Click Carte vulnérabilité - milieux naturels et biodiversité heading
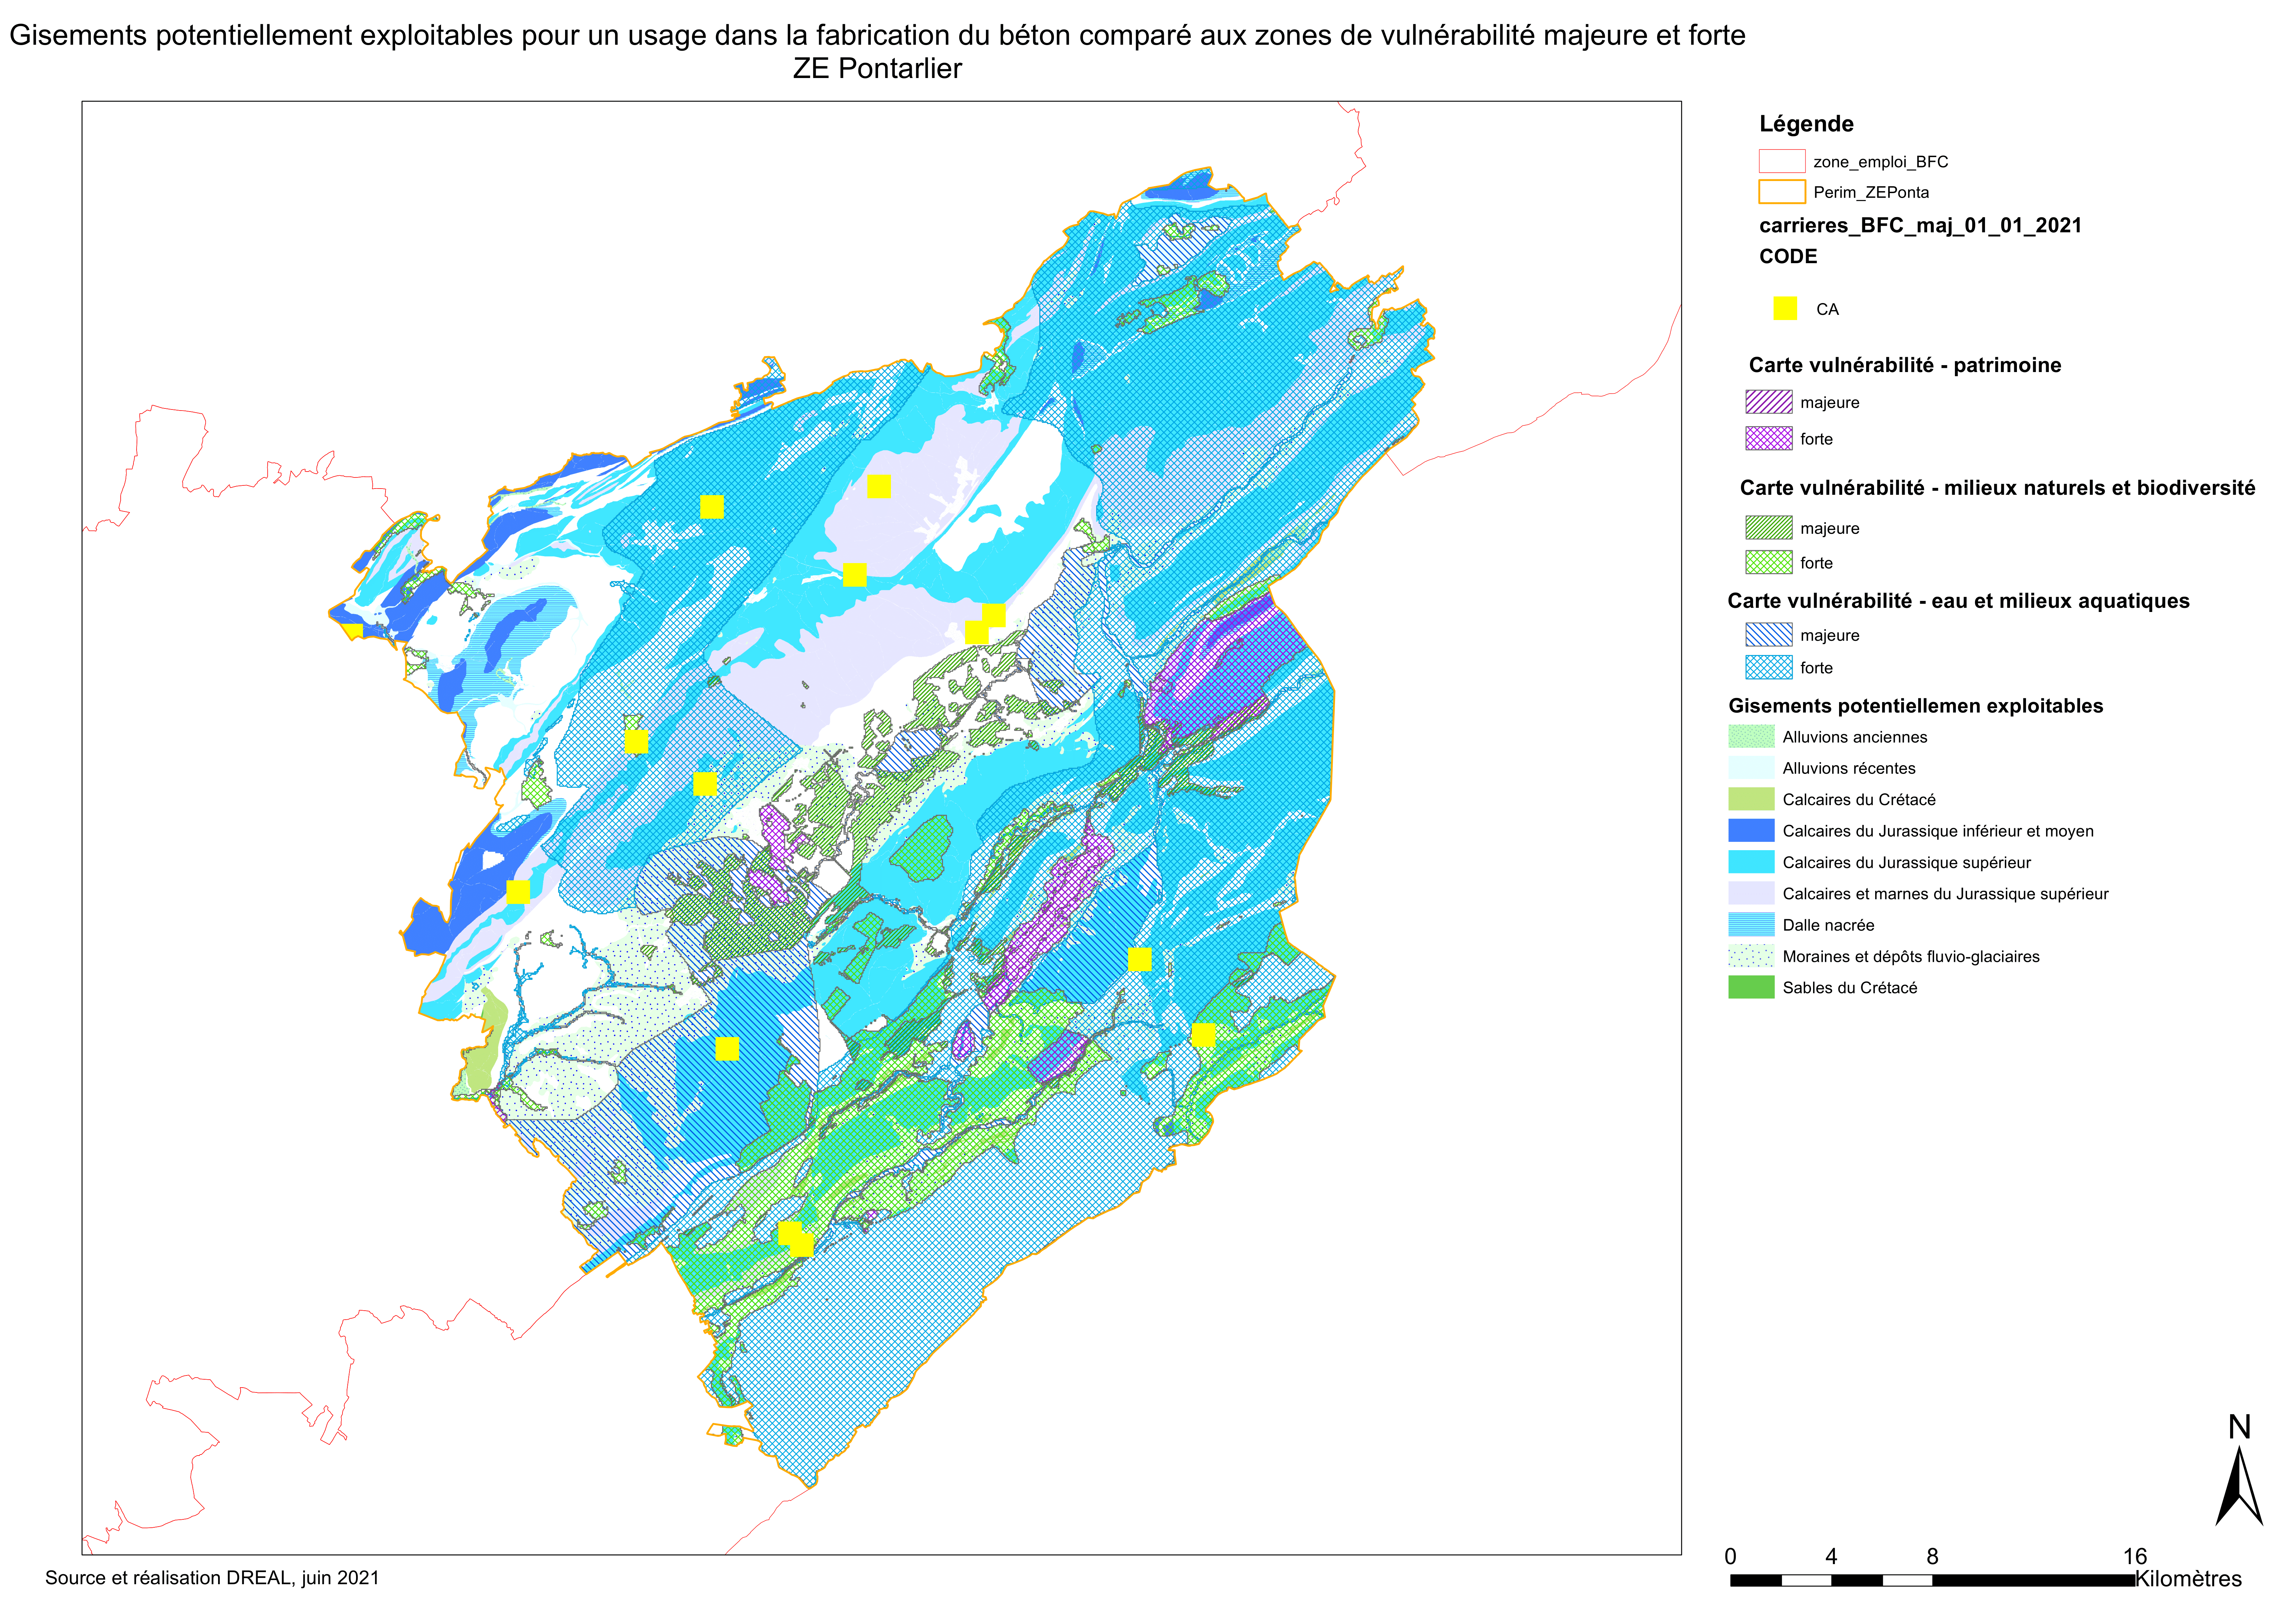Screen dimensions: 2296x1622 [x=1997, y=488]
